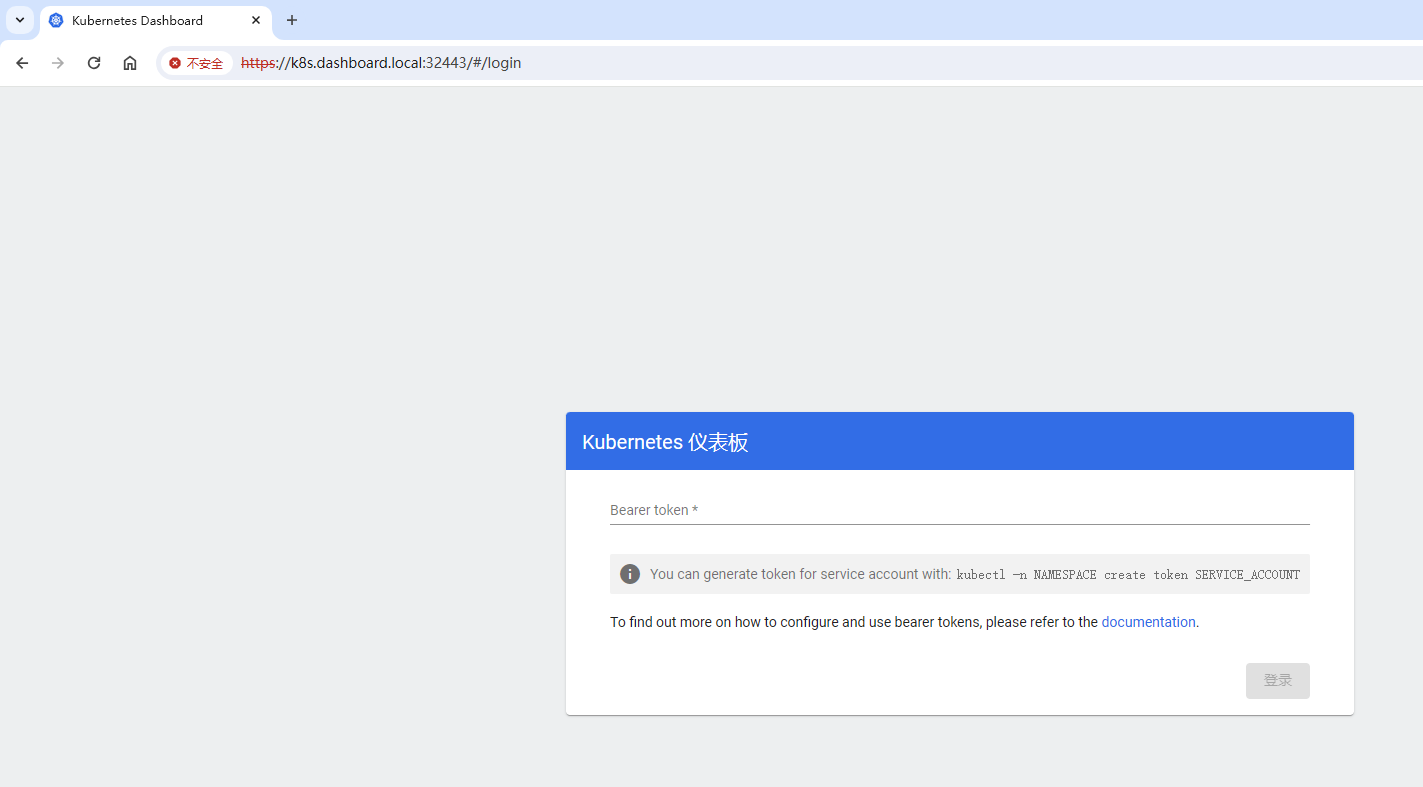The height and width of the screenshot is (787, 1423).
Task: Open the tab search chevron dropdown
Action: 19,20
